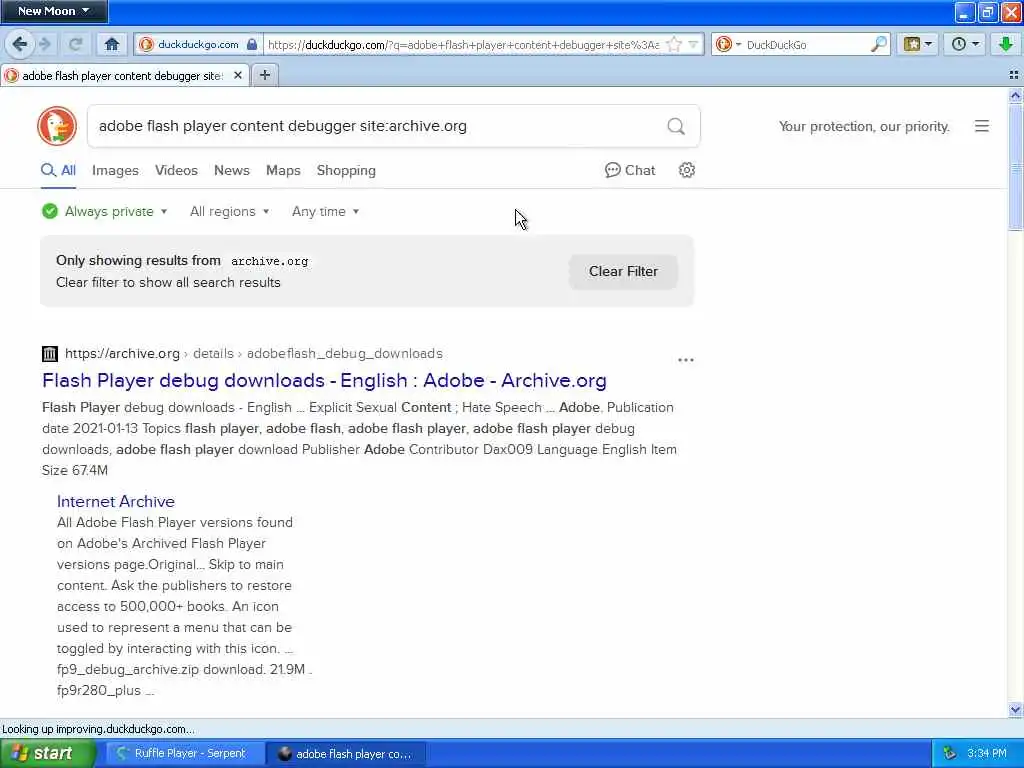Open search settings gear icon

click(x=686, y=170)
